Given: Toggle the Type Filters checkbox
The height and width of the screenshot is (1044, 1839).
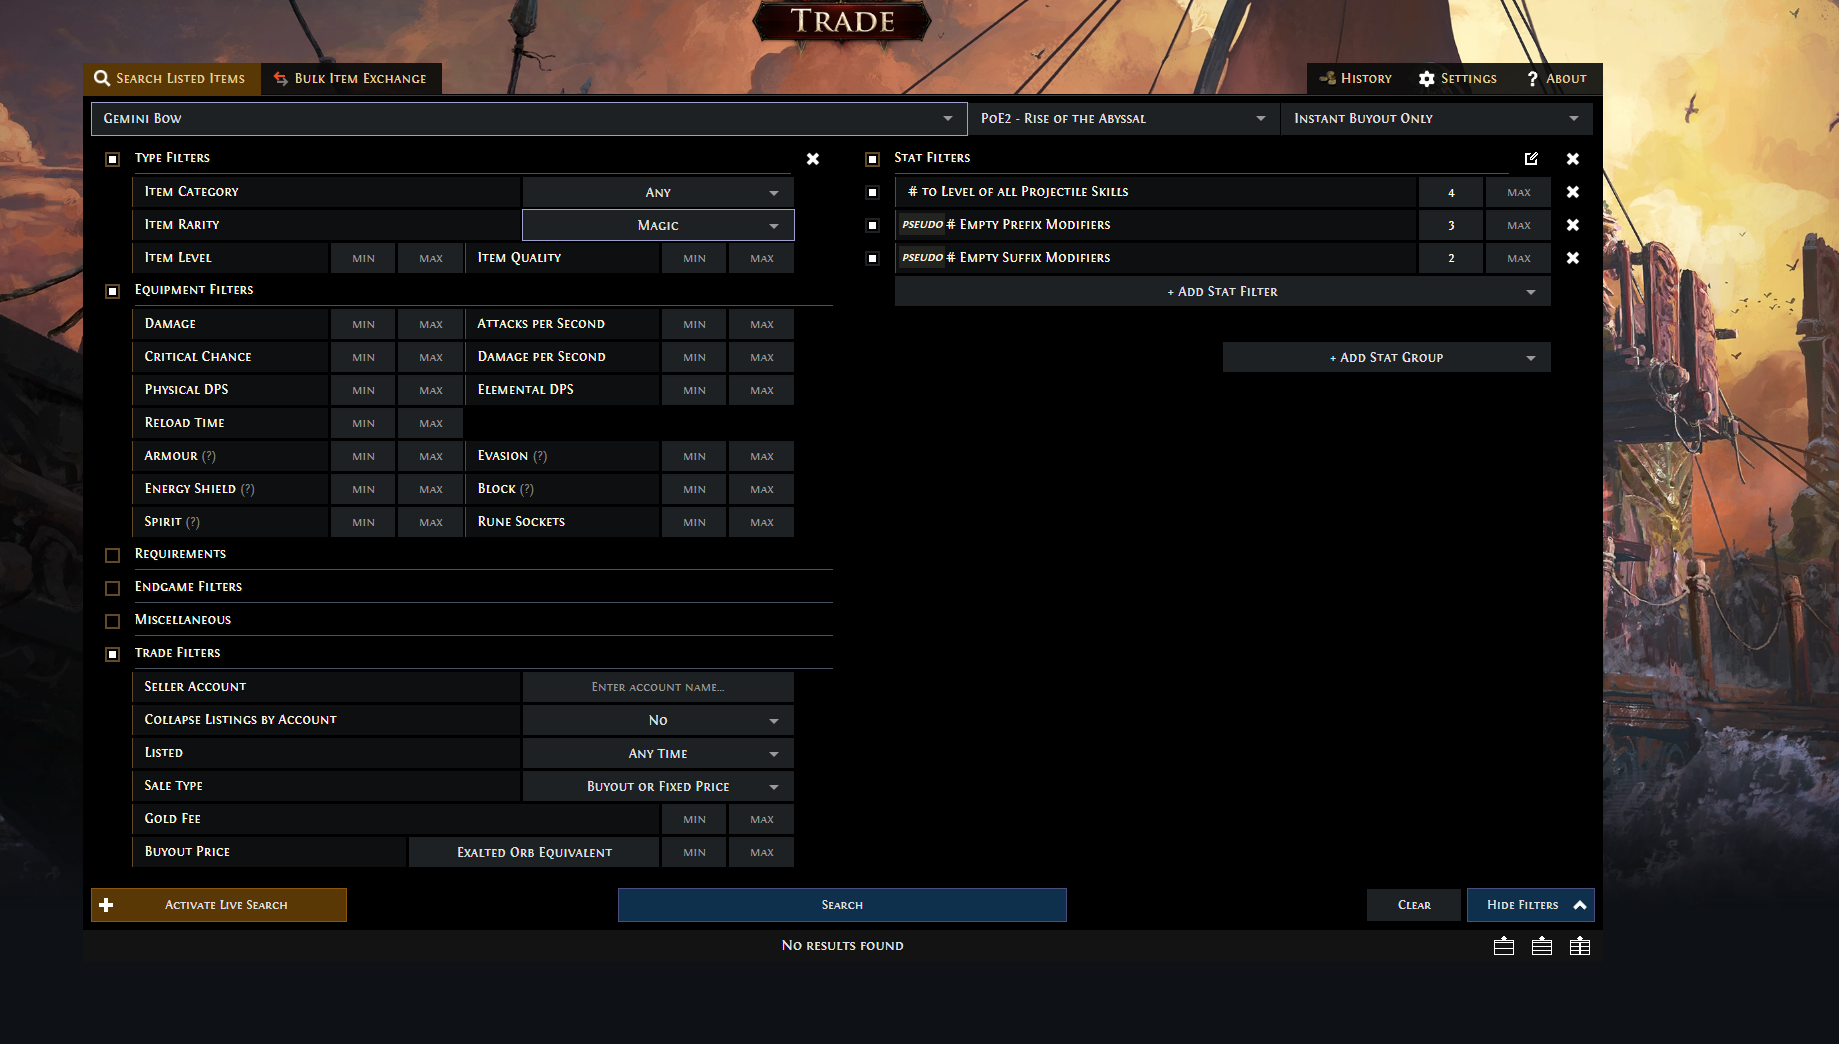Looking at the screenshot, I should point(113,159).
